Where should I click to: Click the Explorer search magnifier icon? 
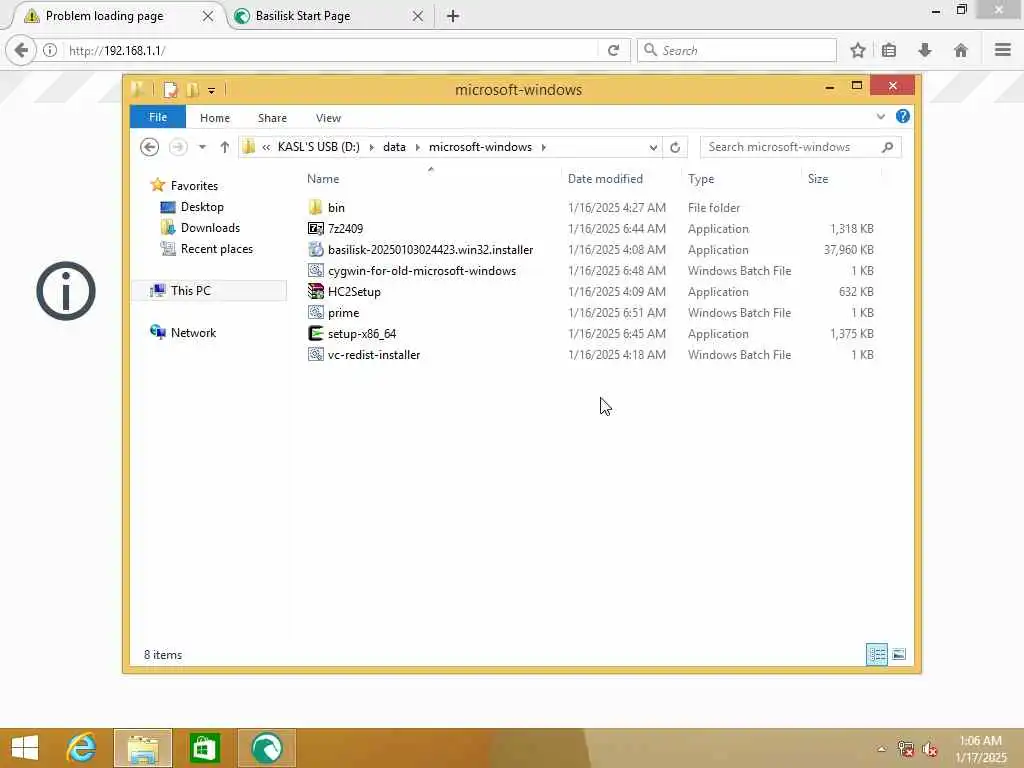tap(888, 147)
